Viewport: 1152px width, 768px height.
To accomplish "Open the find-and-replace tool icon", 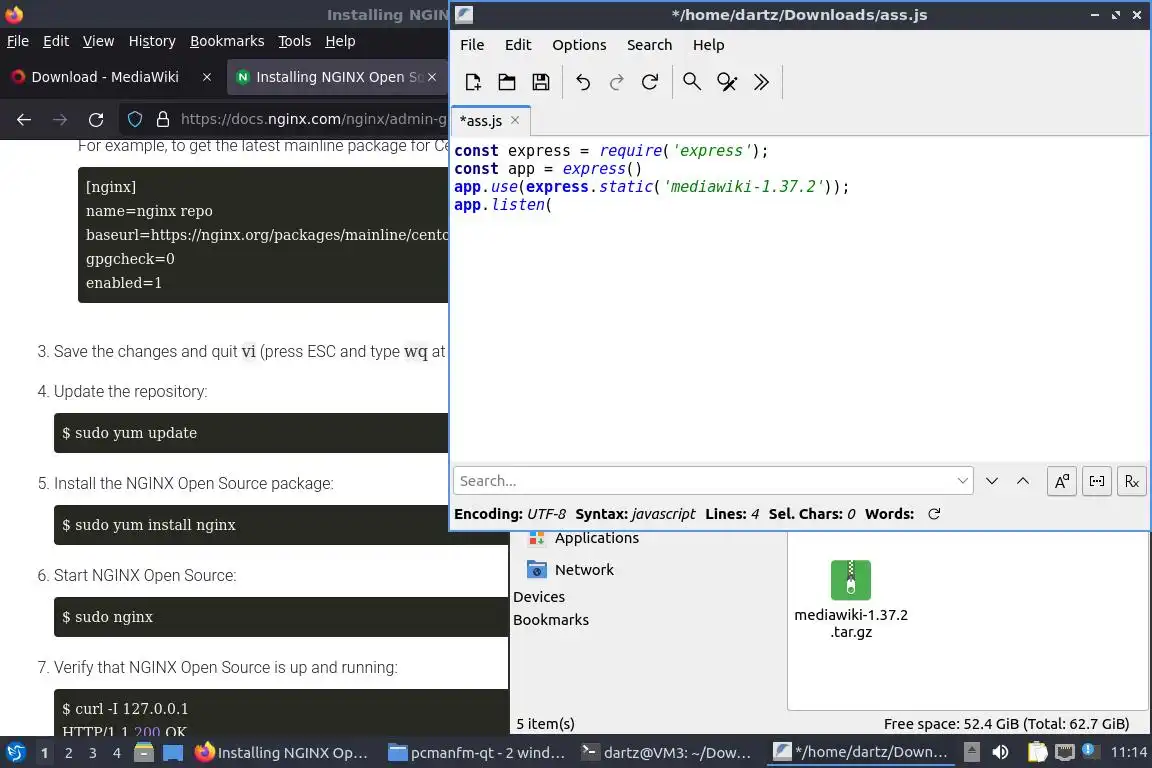I will point(727,82).
